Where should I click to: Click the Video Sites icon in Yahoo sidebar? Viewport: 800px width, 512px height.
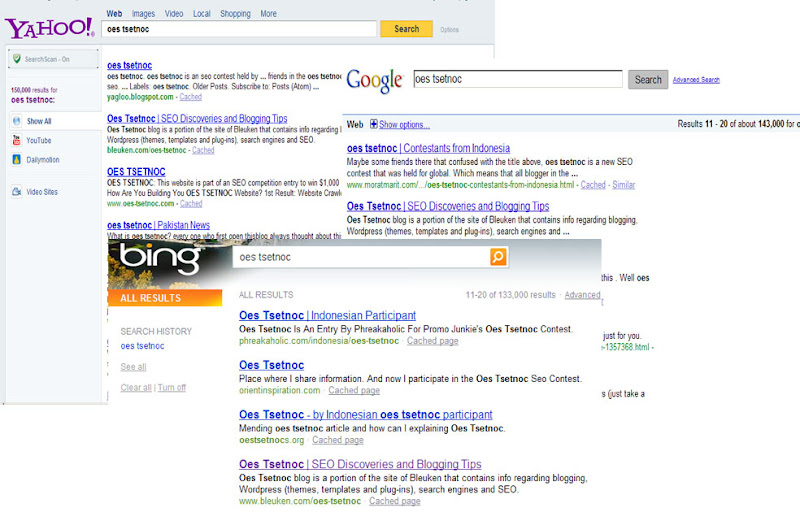(16, 192)
